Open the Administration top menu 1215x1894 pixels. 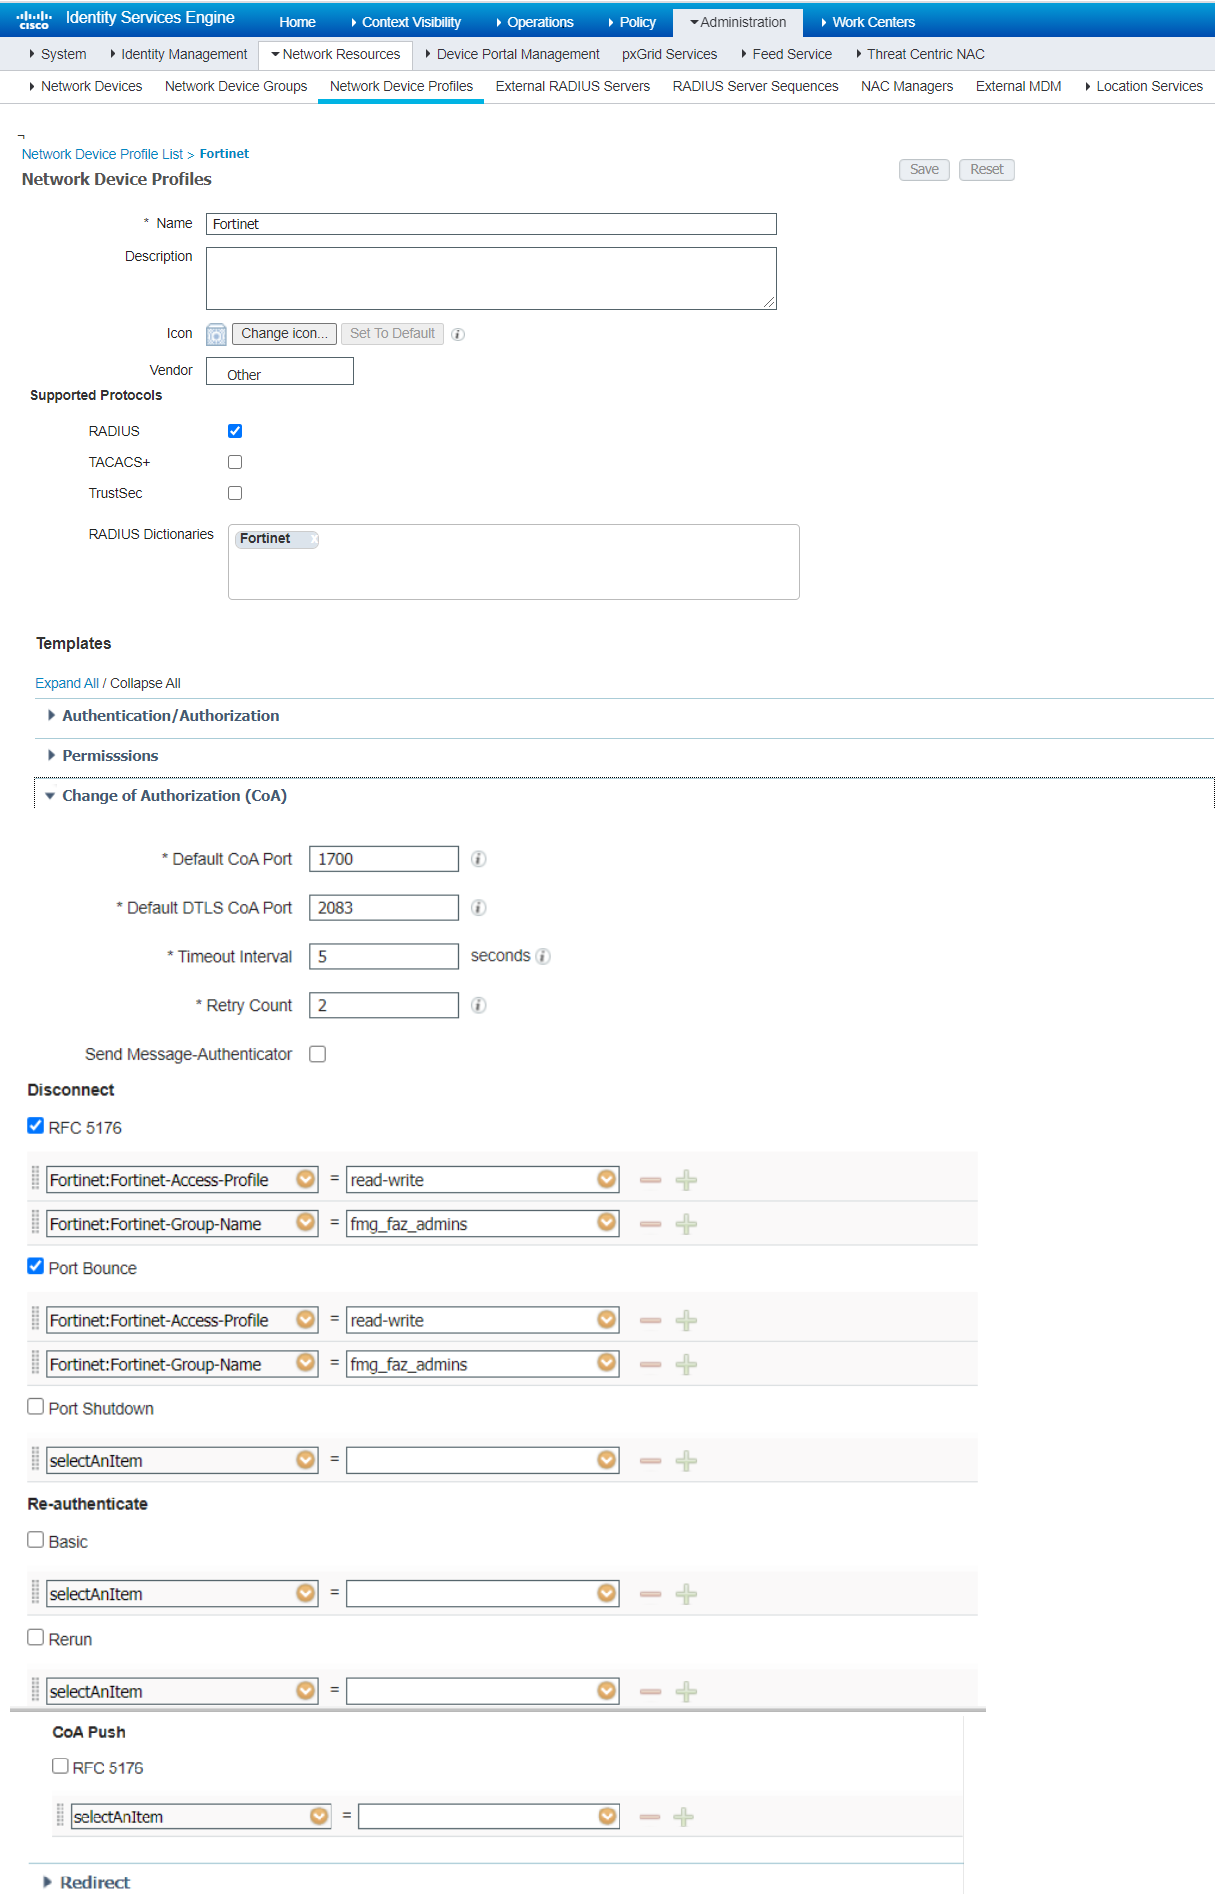pyautogui.click(x=738, y=22)
